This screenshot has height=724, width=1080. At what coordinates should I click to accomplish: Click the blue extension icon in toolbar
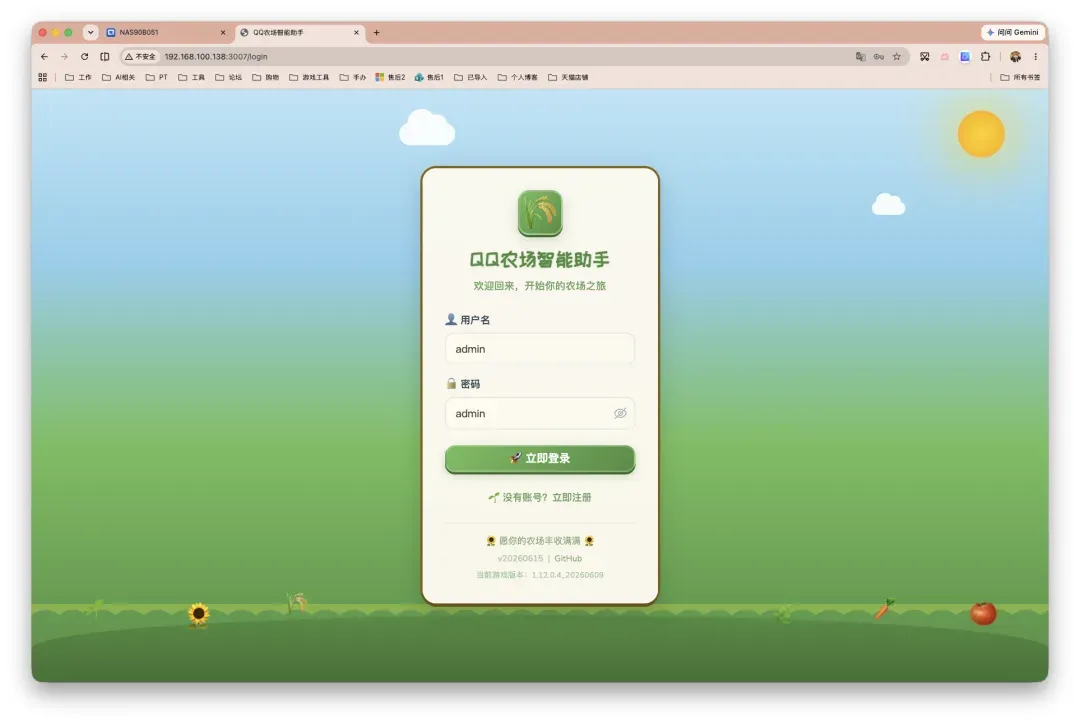point(965,56)
